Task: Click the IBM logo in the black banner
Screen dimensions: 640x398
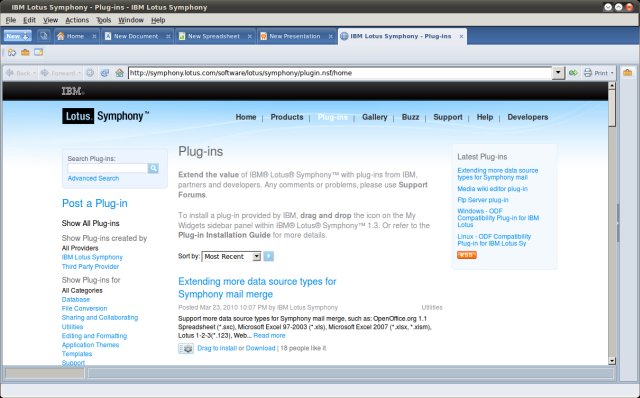Action: [72, 91]
